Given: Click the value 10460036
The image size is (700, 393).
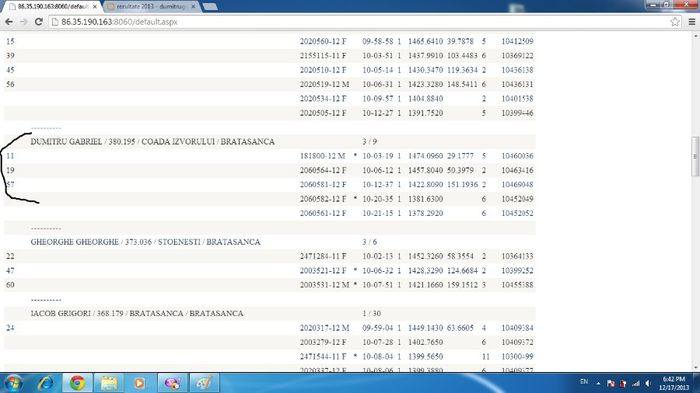Looking at the screenshot, I should (x=517, y=156).
